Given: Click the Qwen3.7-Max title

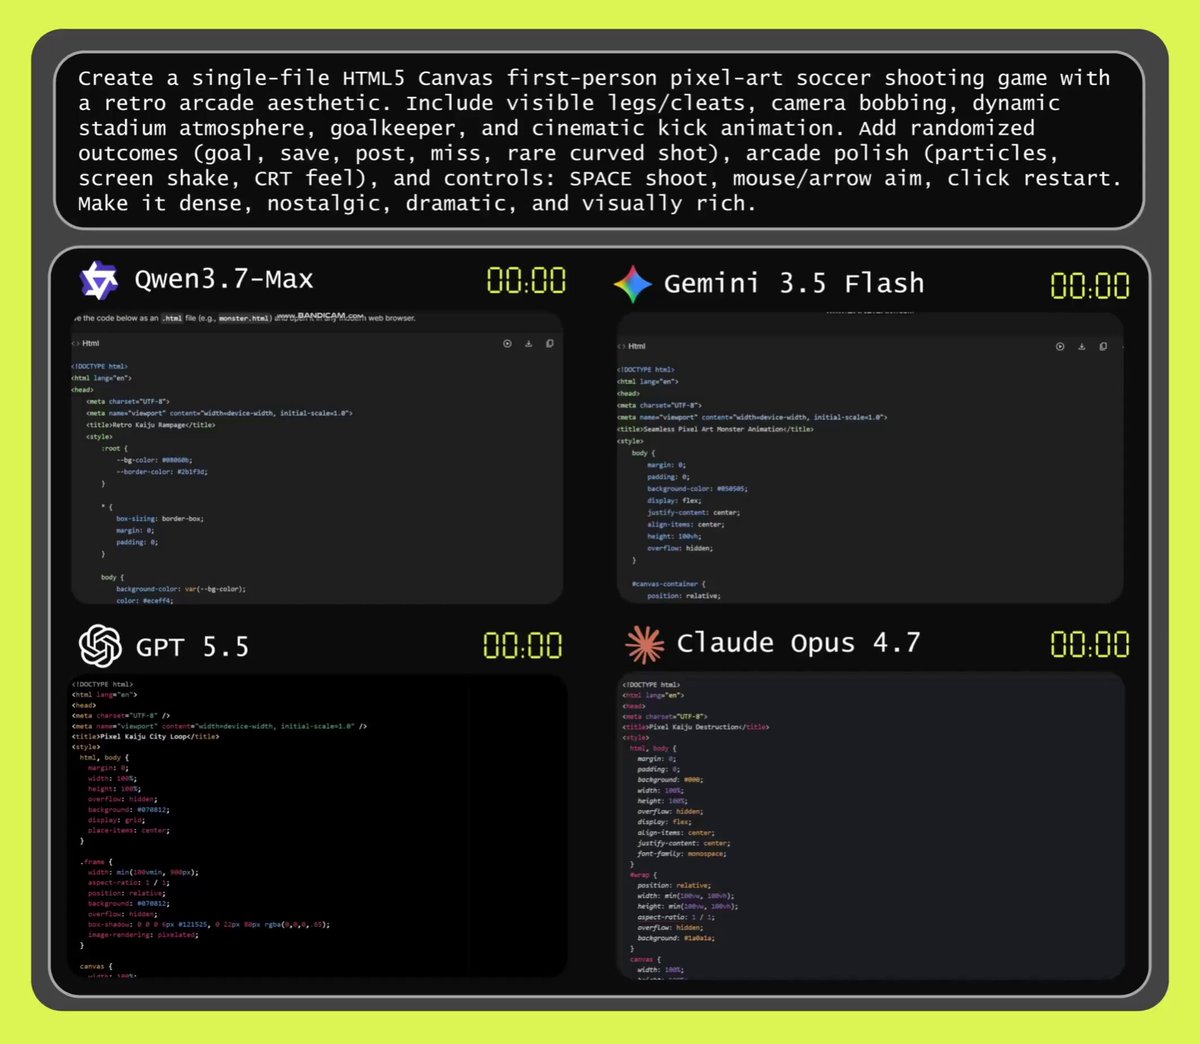Looking at the screenshot, I should point(224,279).
